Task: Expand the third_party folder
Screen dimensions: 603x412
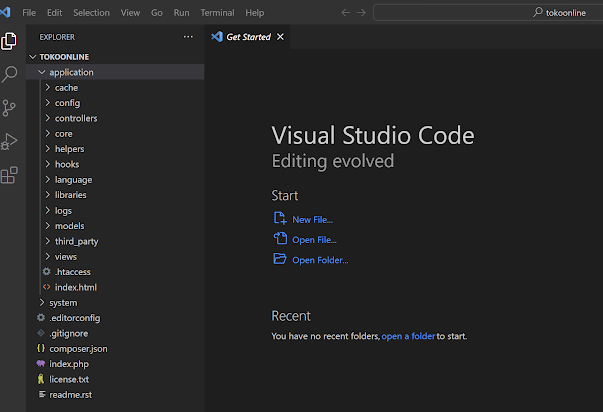Action: point(48,241)
